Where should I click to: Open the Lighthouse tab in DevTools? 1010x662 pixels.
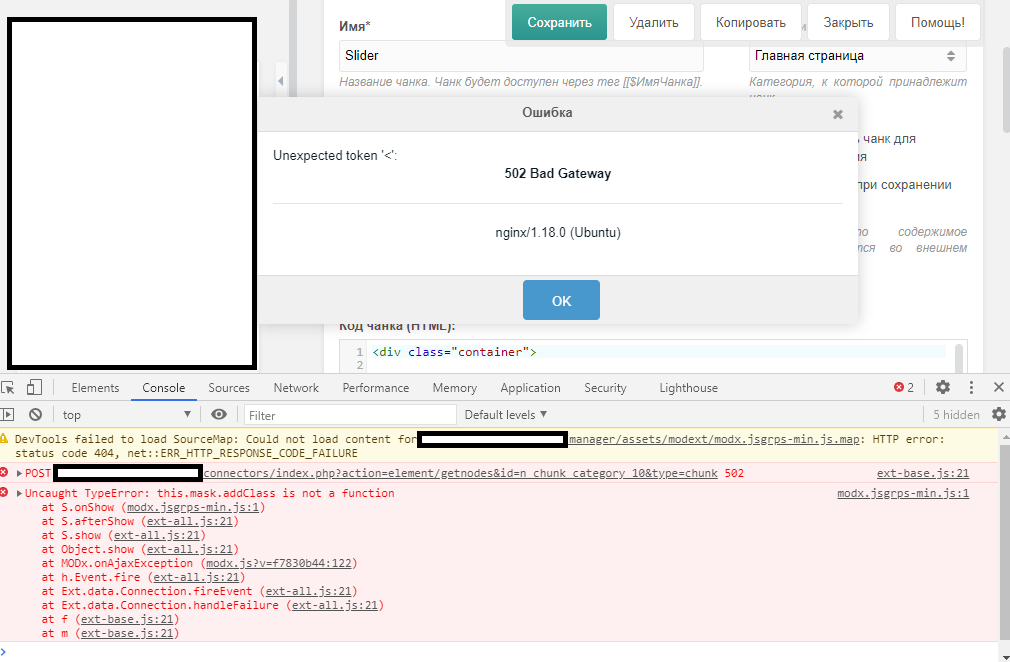[689, 388]
